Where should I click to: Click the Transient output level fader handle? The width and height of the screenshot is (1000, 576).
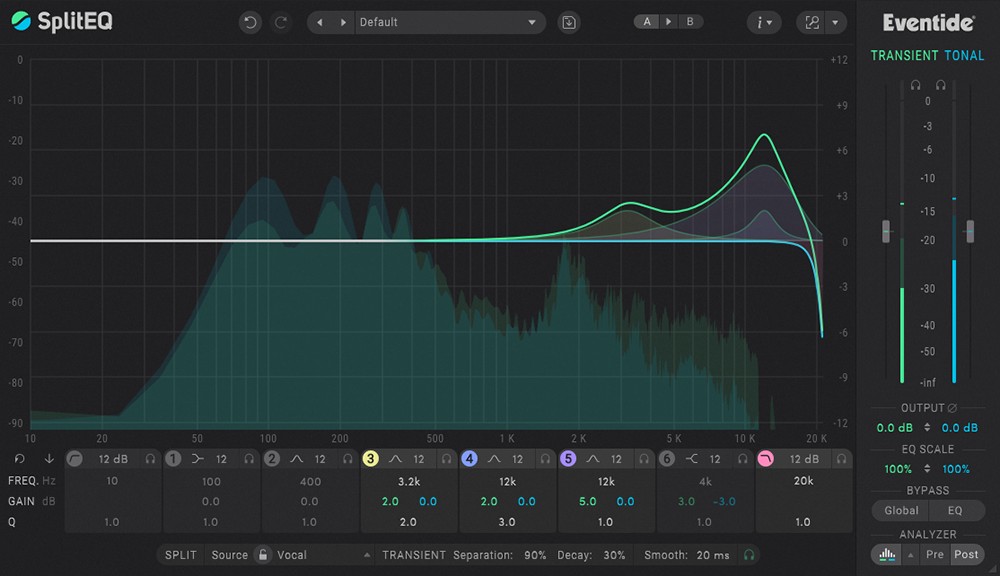click(886, 231)
